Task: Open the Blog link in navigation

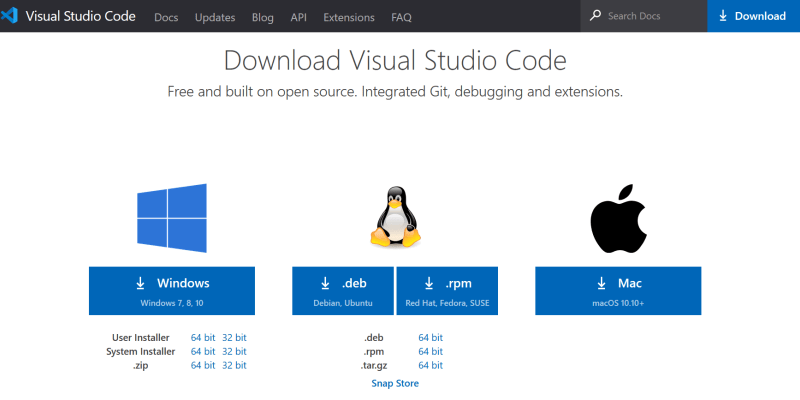Action: pos(263,17)
